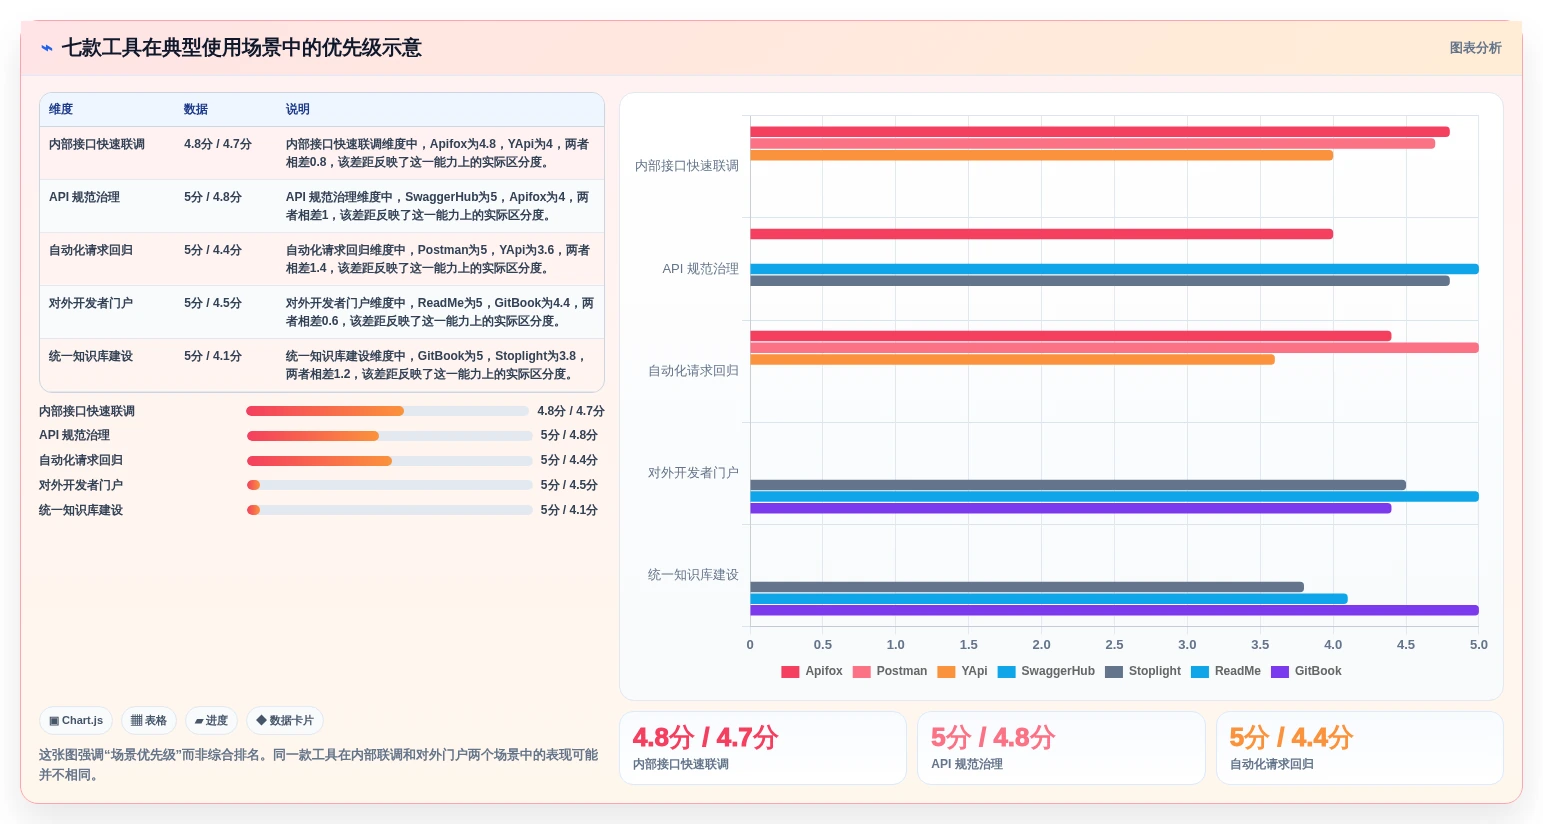
Task: Select the 数据 column header
Action: click(x=196, y=109)
